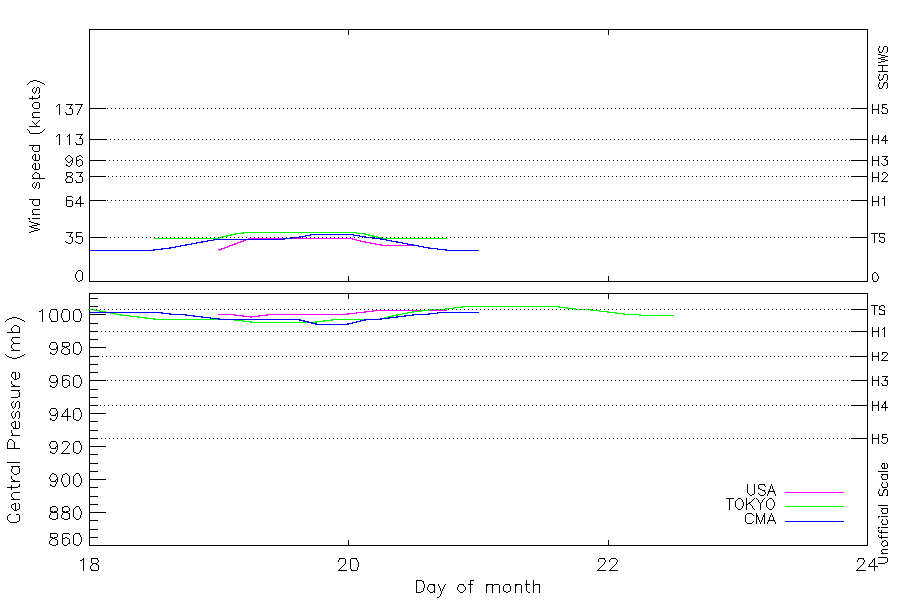The height and width of the screenshot is (600, 900).
Task: Click the "860" pressure tick label
Action: point(66,539)
